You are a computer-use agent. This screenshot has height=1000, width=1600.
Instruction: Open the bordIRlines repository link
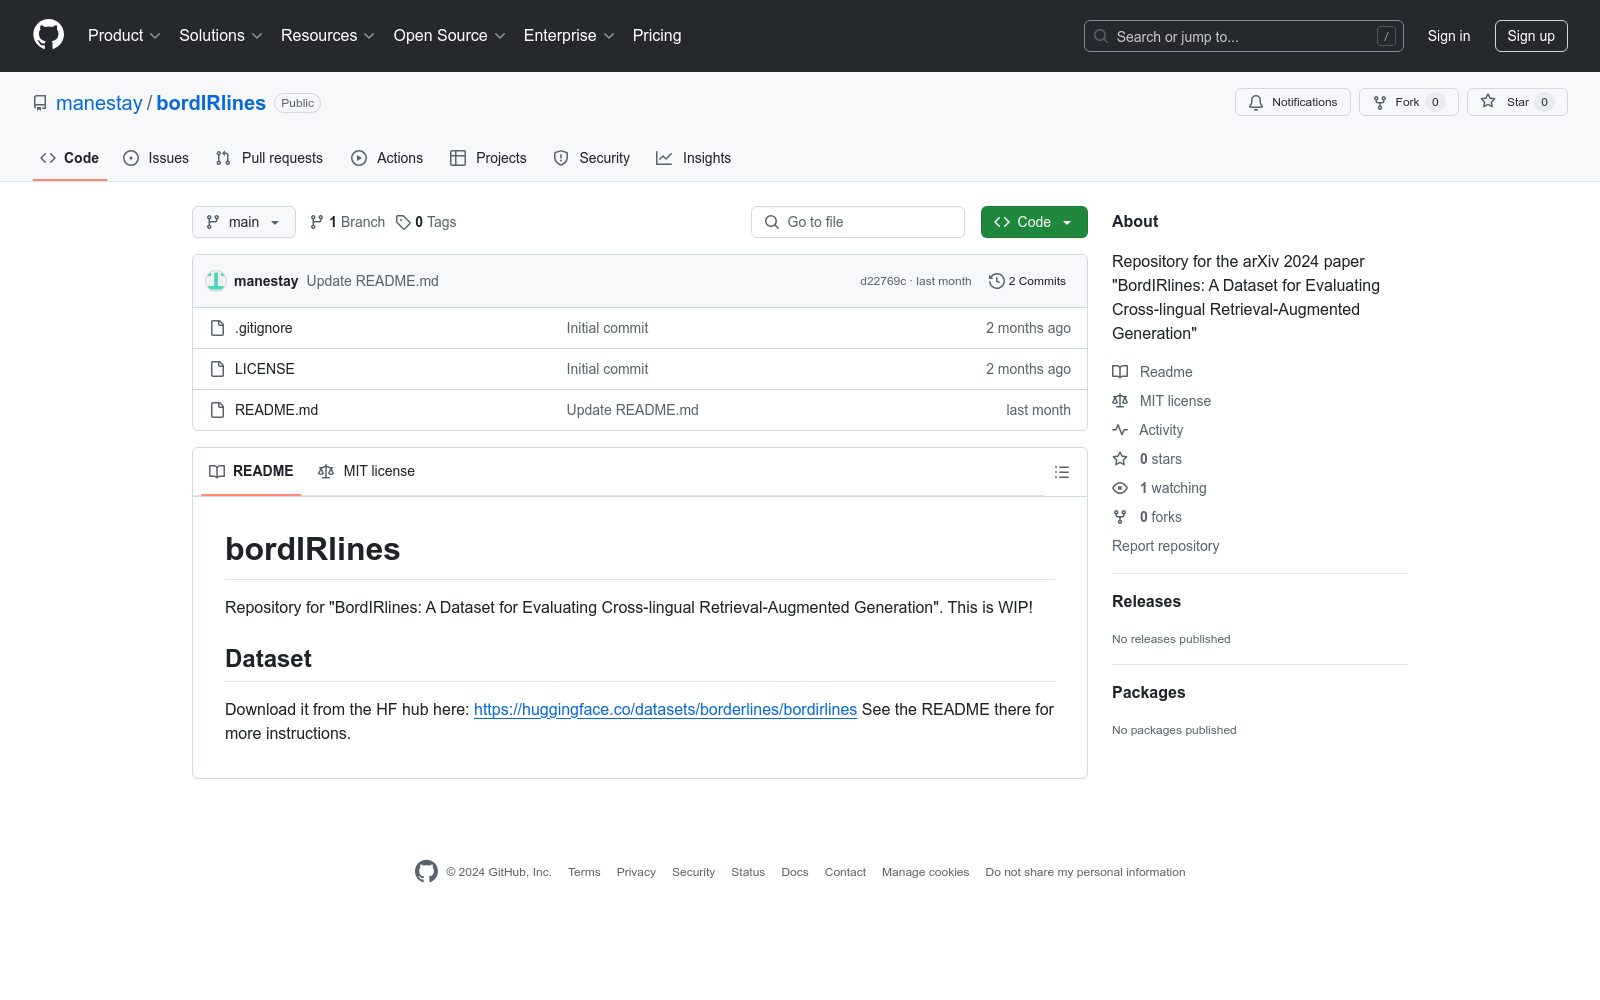coord(211,103)
